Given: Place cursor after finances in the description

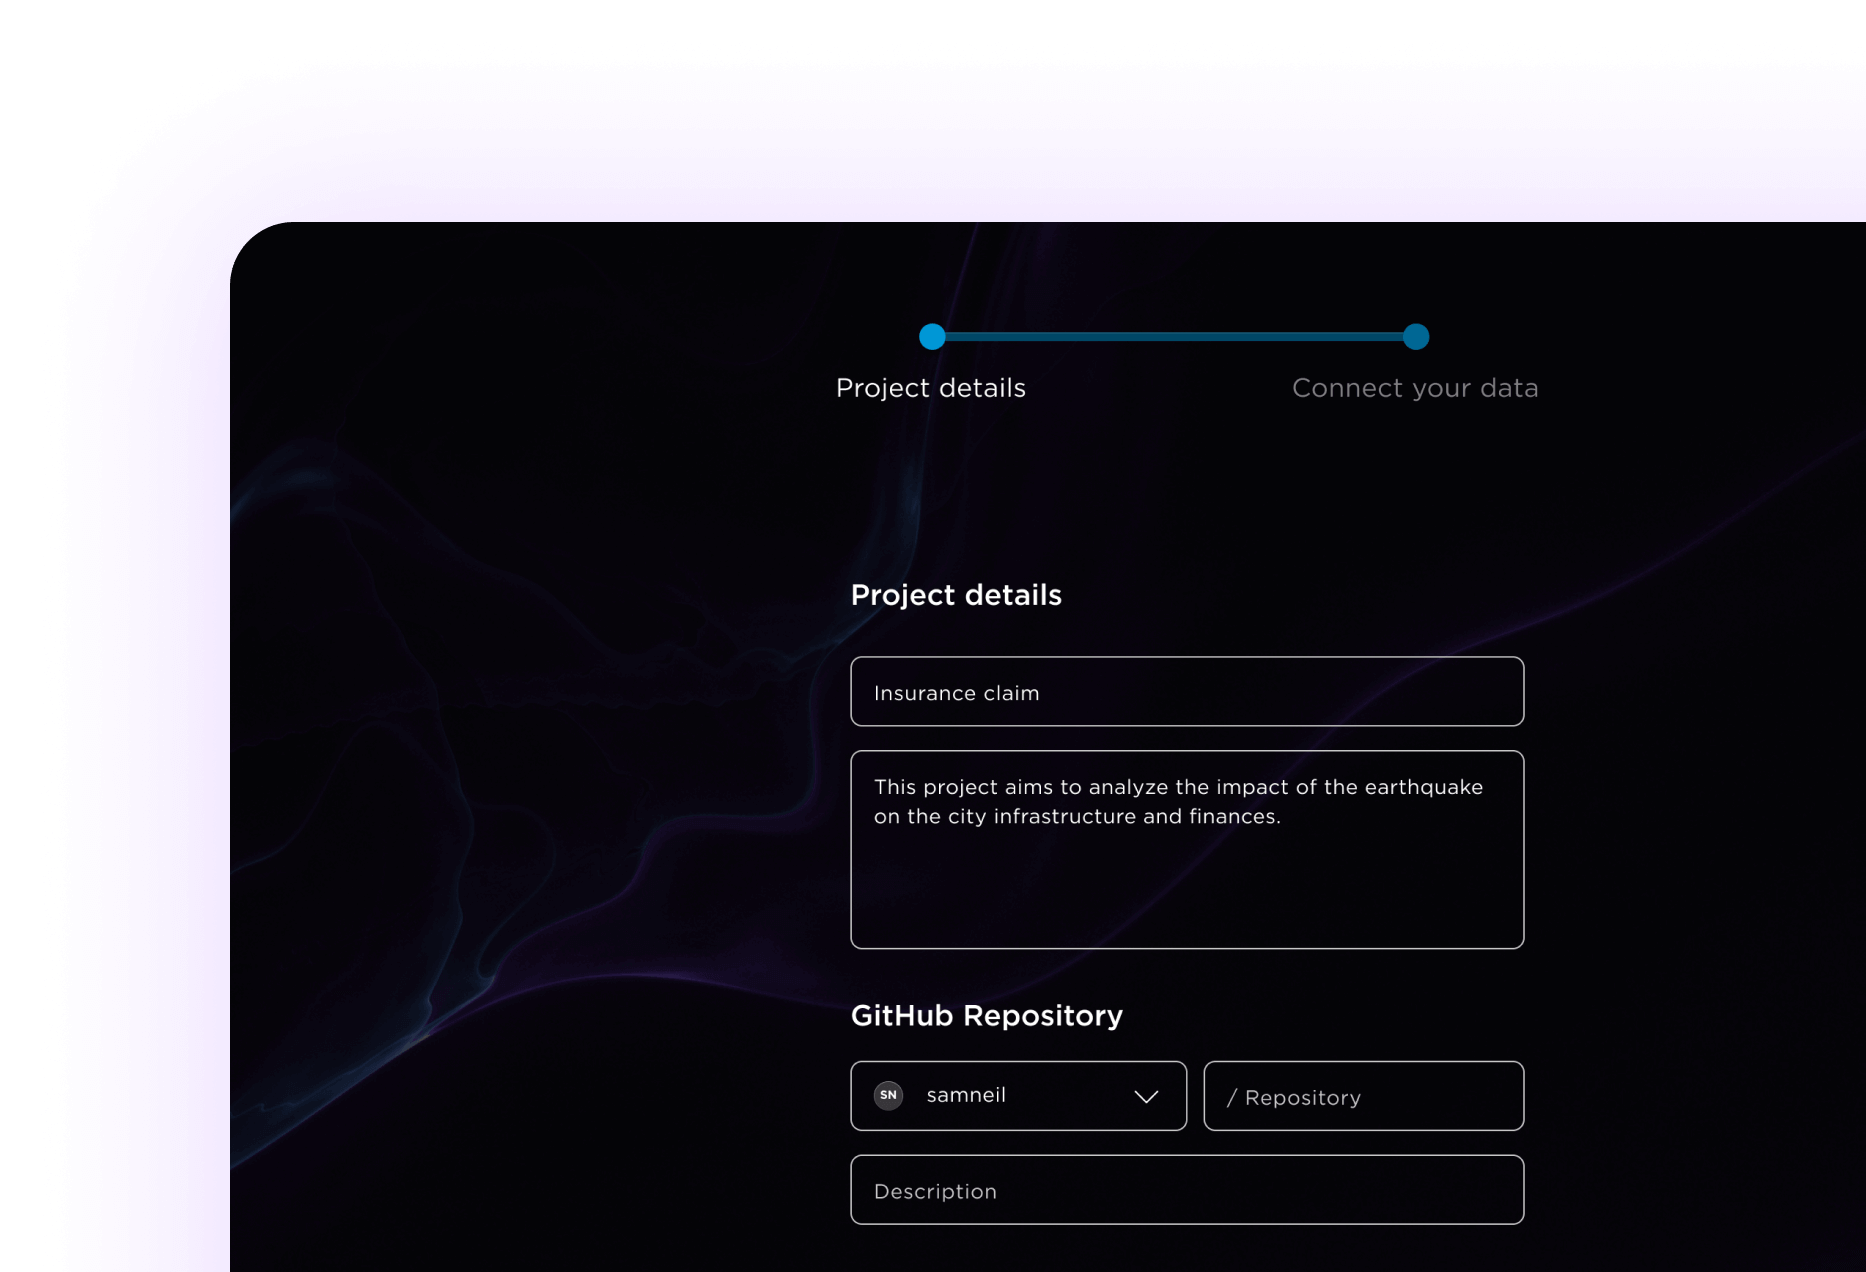Looking at the screenshot, I should 1282,817.
